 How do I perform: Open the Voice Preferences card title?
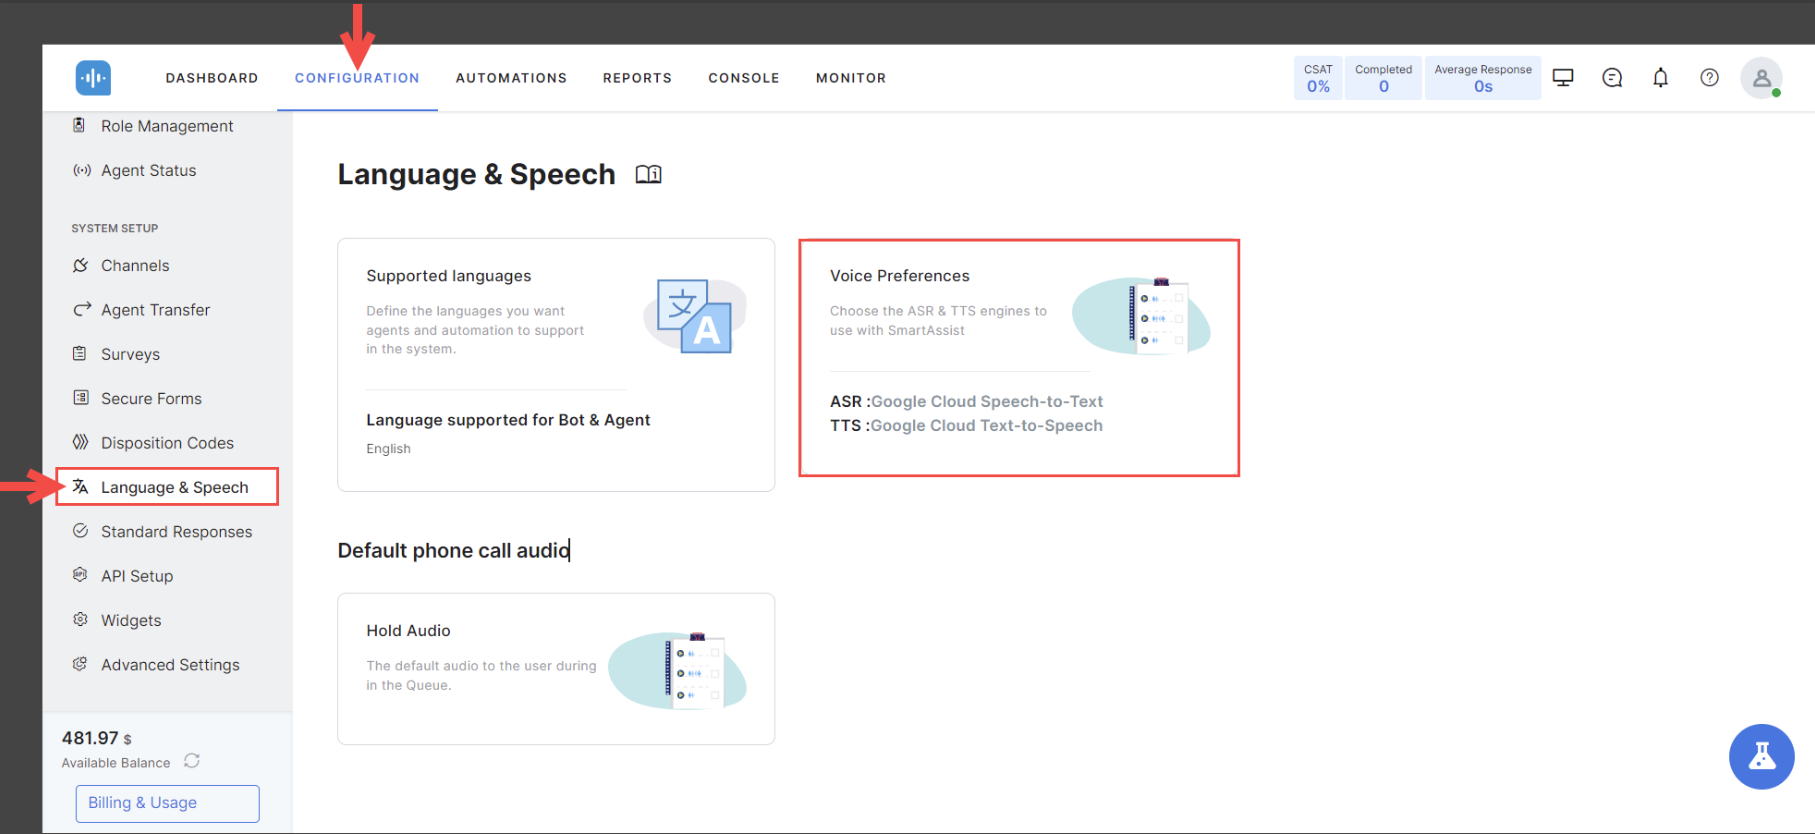(x=900, y=276)
